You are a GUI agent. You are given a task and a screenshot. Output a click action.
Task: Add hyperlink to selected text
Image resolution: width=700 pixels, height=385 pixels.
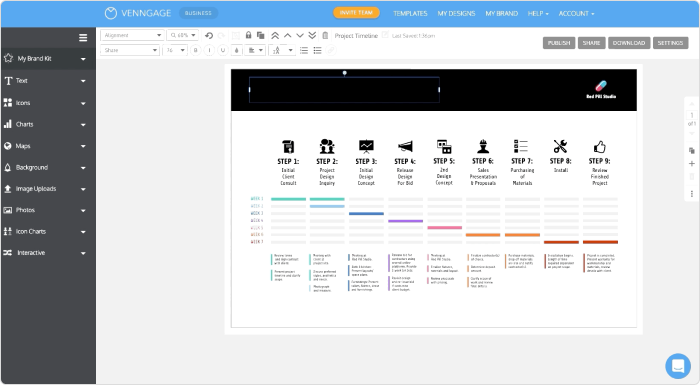331,50
